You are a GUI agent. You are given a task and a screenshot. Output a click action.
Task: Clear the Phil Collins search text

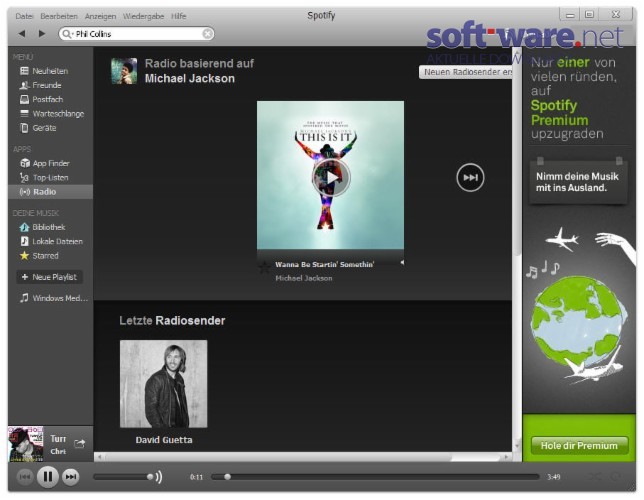[208, 34]
